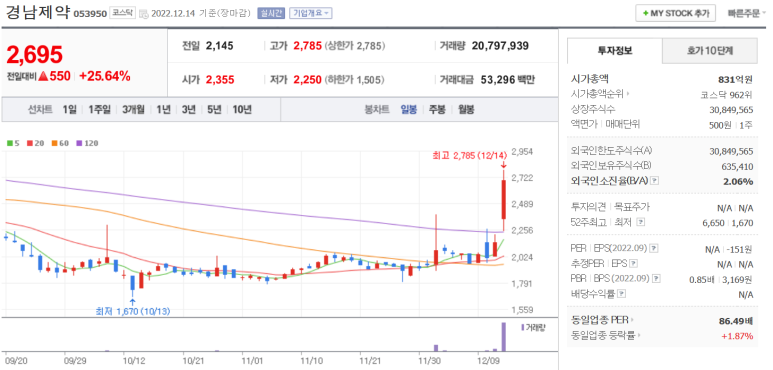Image resolution: width=773 pixels, height=370 pixels.
Task: Select the 3개월 line chart period
Action: 134,109
